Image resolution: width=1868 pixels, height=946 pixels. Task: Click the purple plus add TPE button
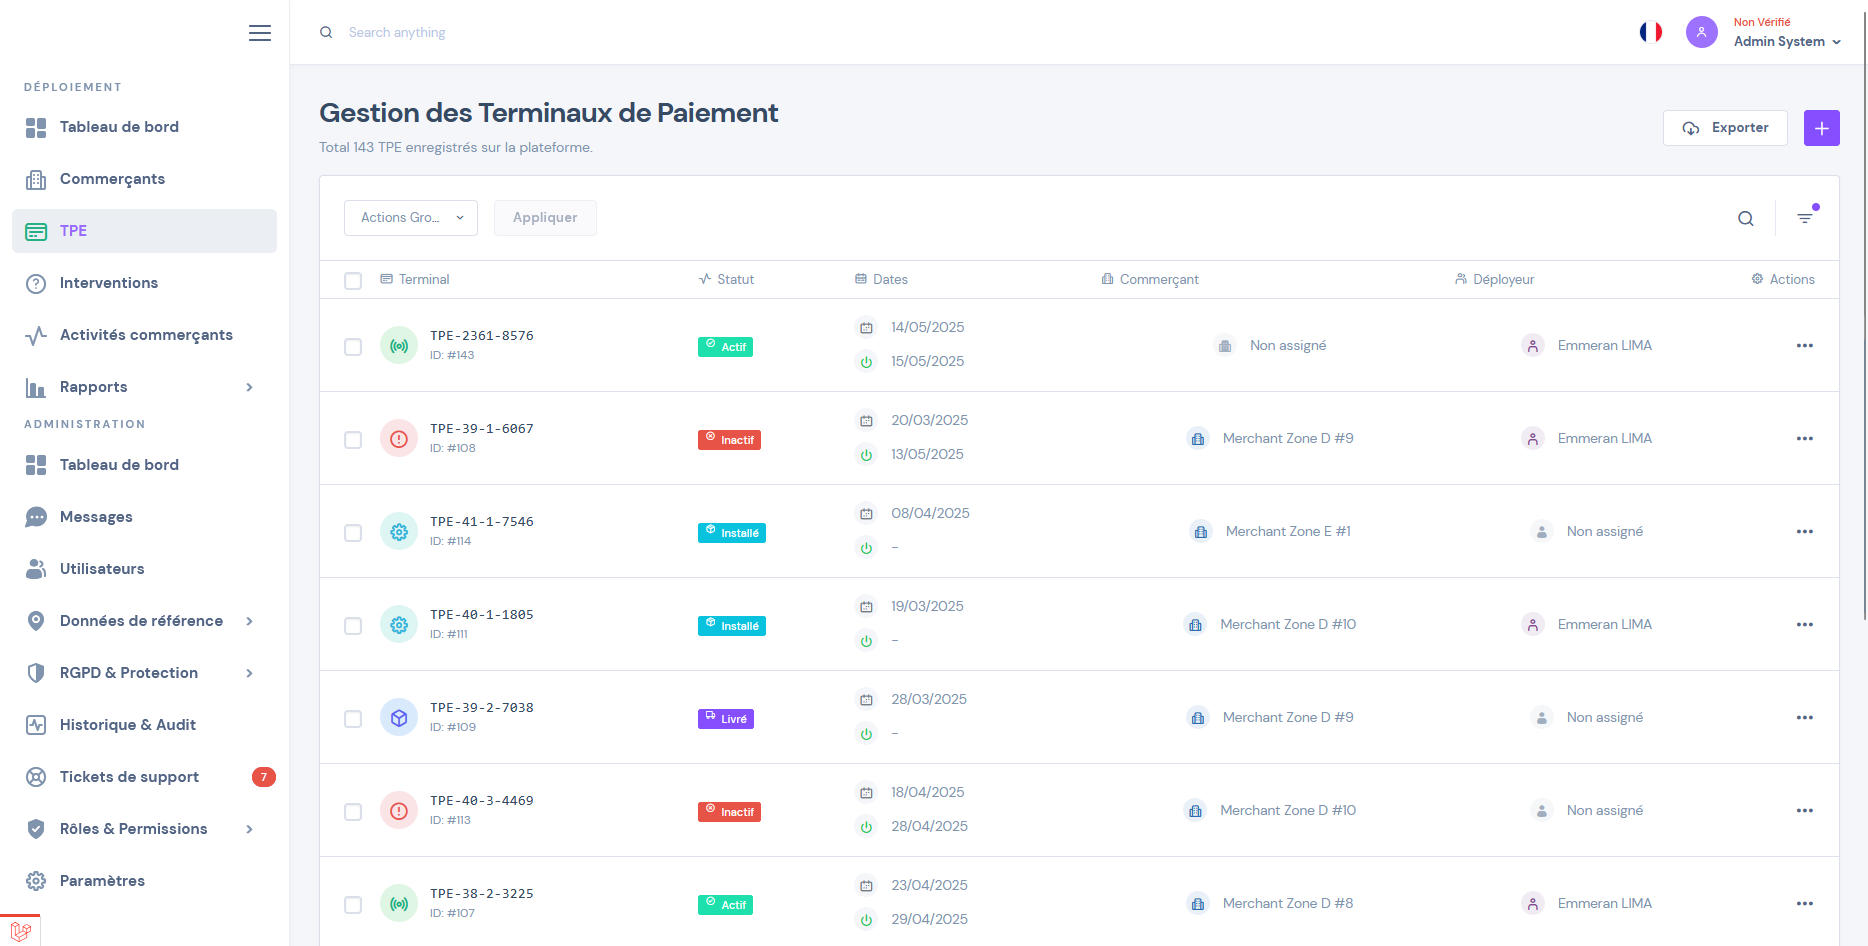[x=1821, y=128]
